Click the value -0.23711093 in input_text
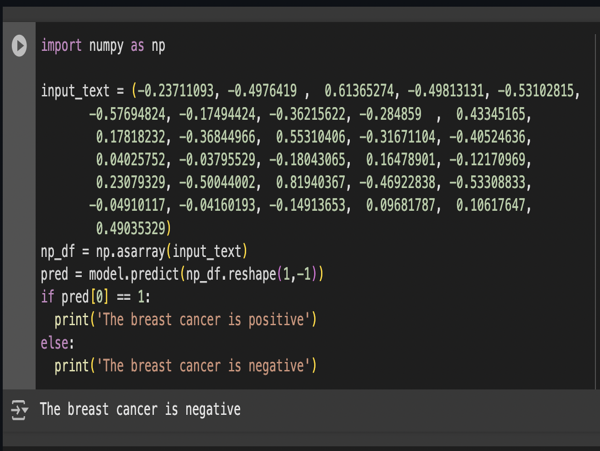This screenshot has width=600, height=451. click(x=175, y=91)
